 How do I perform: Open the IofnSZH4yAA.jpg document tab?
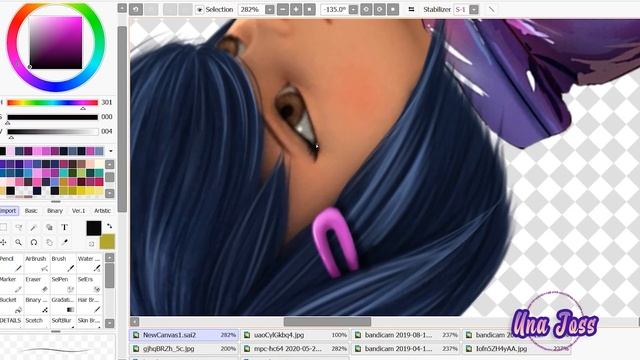(x=517, y=349)
